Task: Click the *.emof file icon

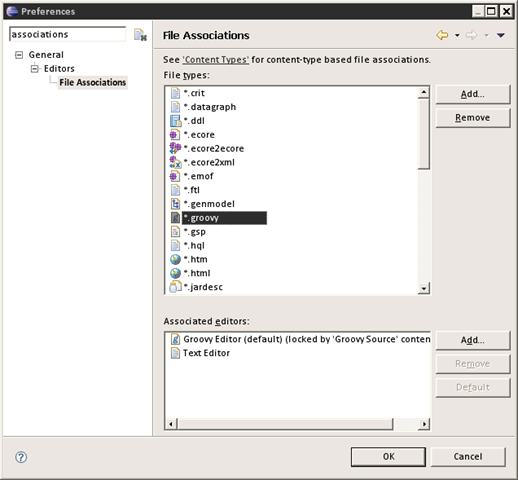Action: tap(175, 176)
